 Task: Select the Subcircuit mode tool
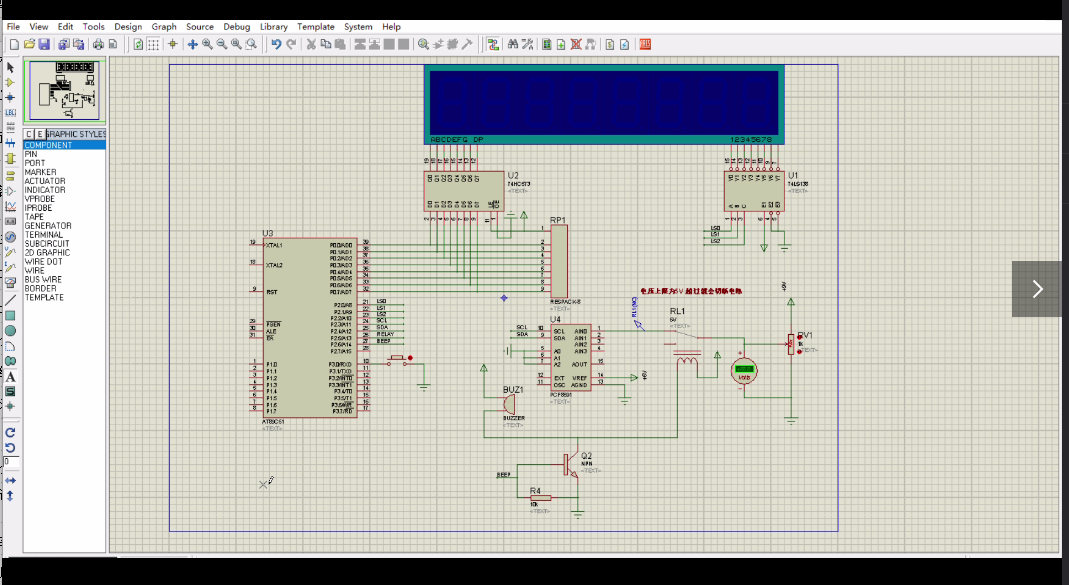pyautogui.click(x=10, y=158)
